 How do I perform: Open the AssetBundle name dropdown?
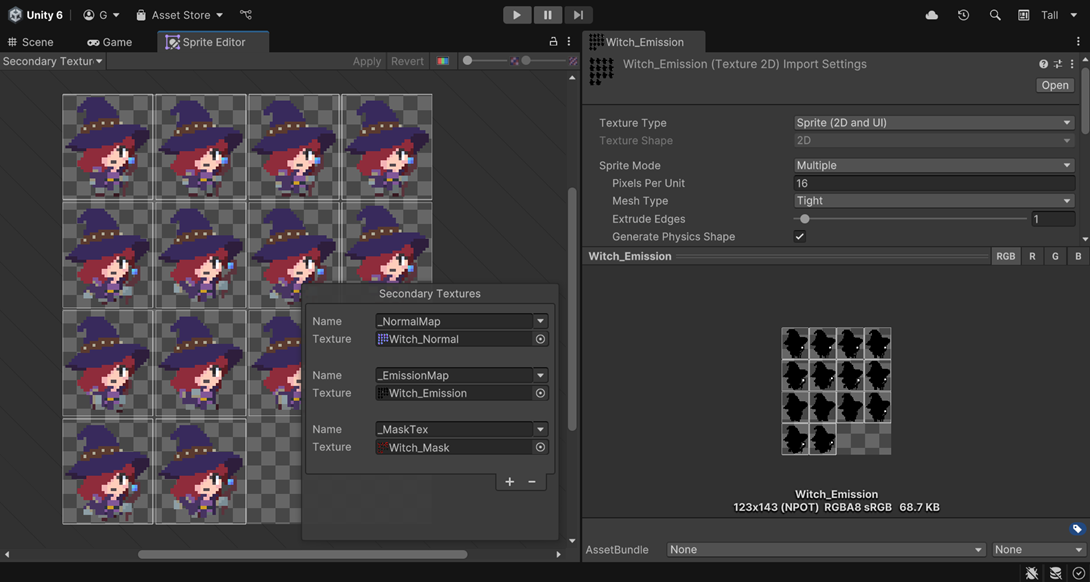[826, 549]
